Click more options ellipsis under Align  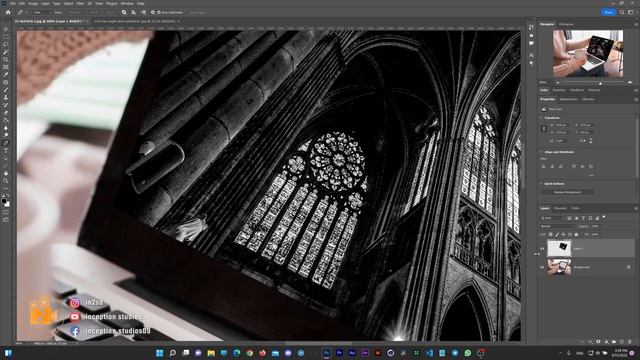591,175
